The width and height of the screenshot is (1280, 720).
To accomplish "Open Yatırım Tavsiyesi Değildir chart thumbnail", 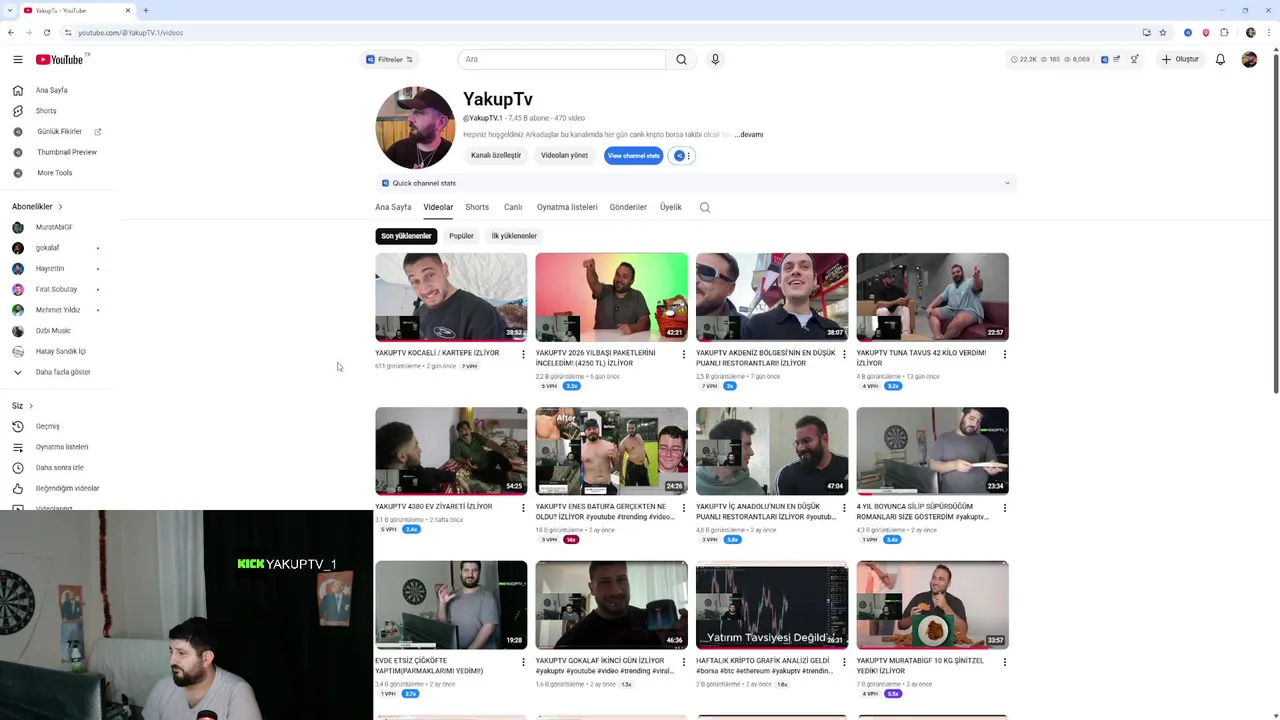I will tap(772, 605).
